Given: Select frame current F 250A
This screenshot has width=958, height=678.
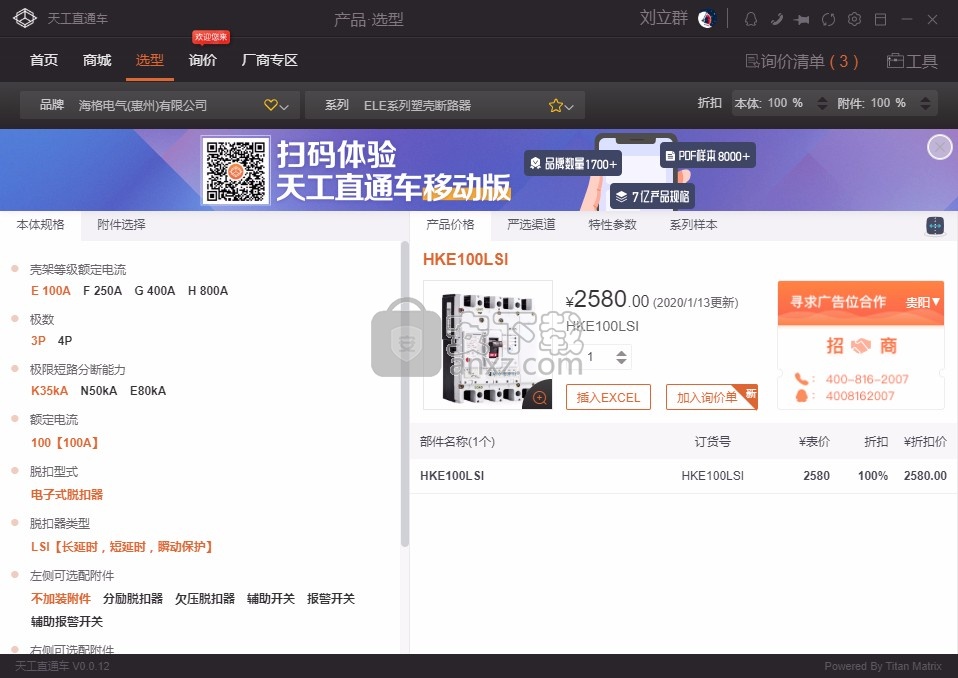Looking at the screenshot, I should 103,291.
